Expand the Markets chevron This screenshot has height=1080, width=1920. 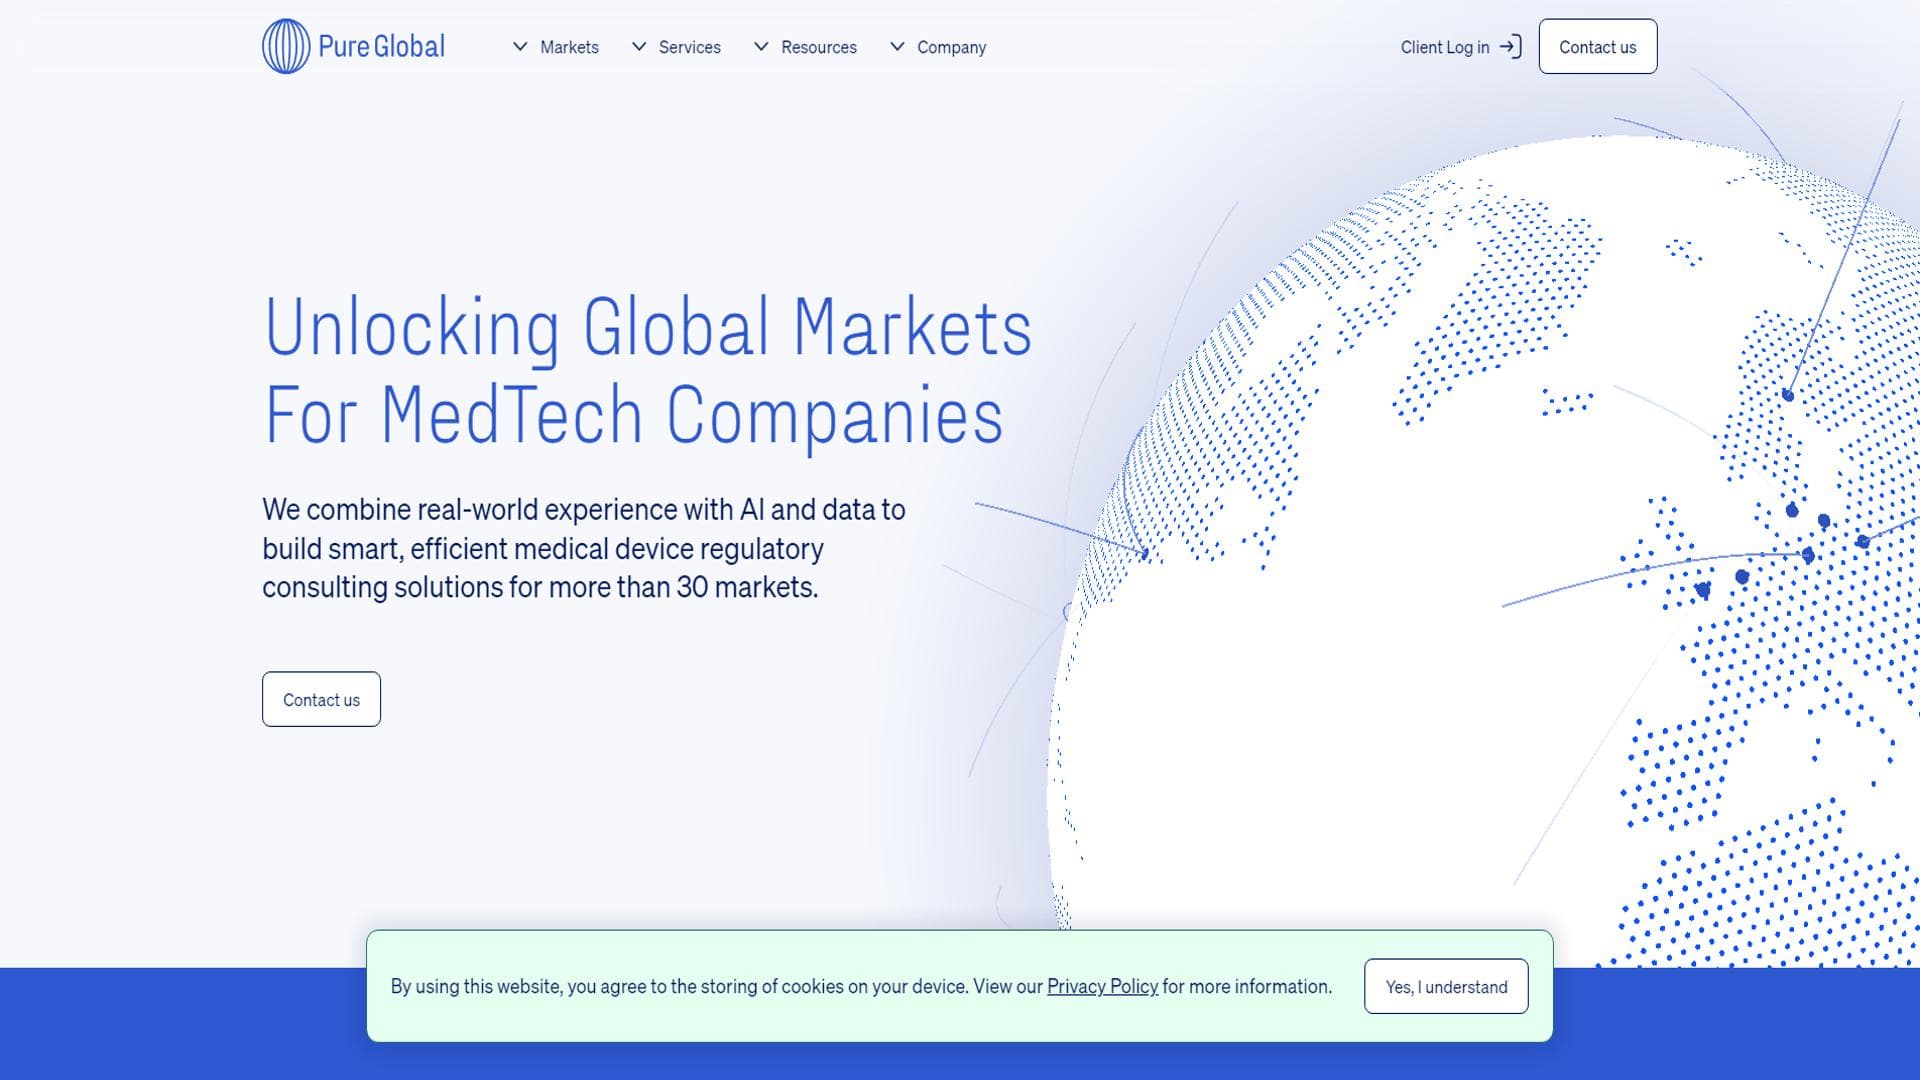[520, 46]
